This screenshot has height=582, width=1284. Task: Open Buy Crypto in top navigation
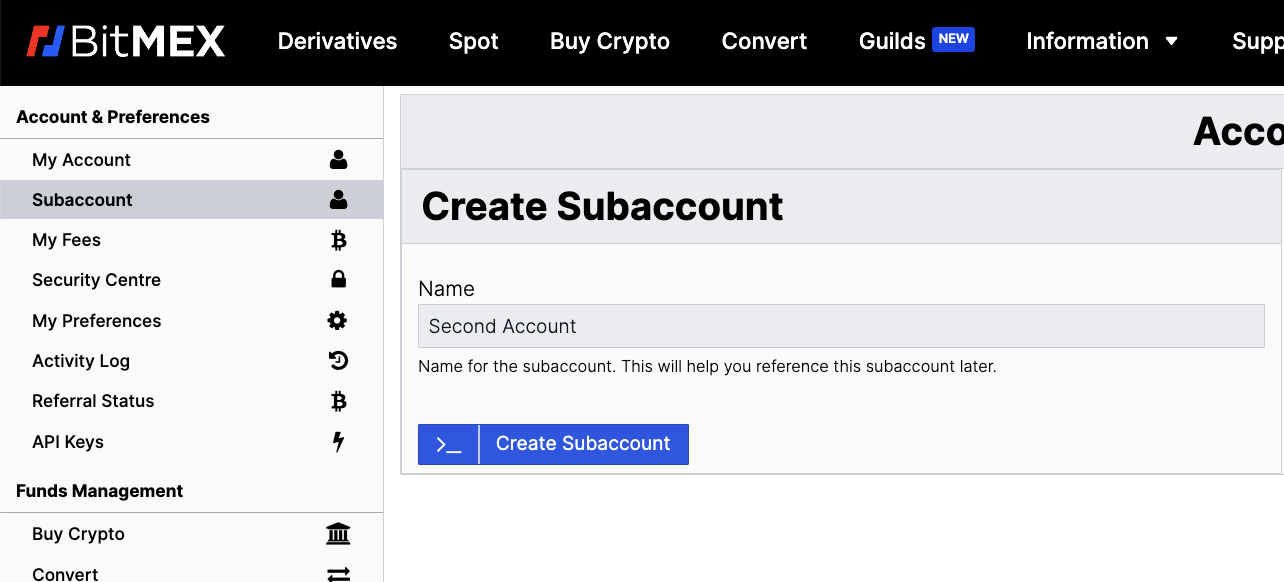[x=610, y=41]
